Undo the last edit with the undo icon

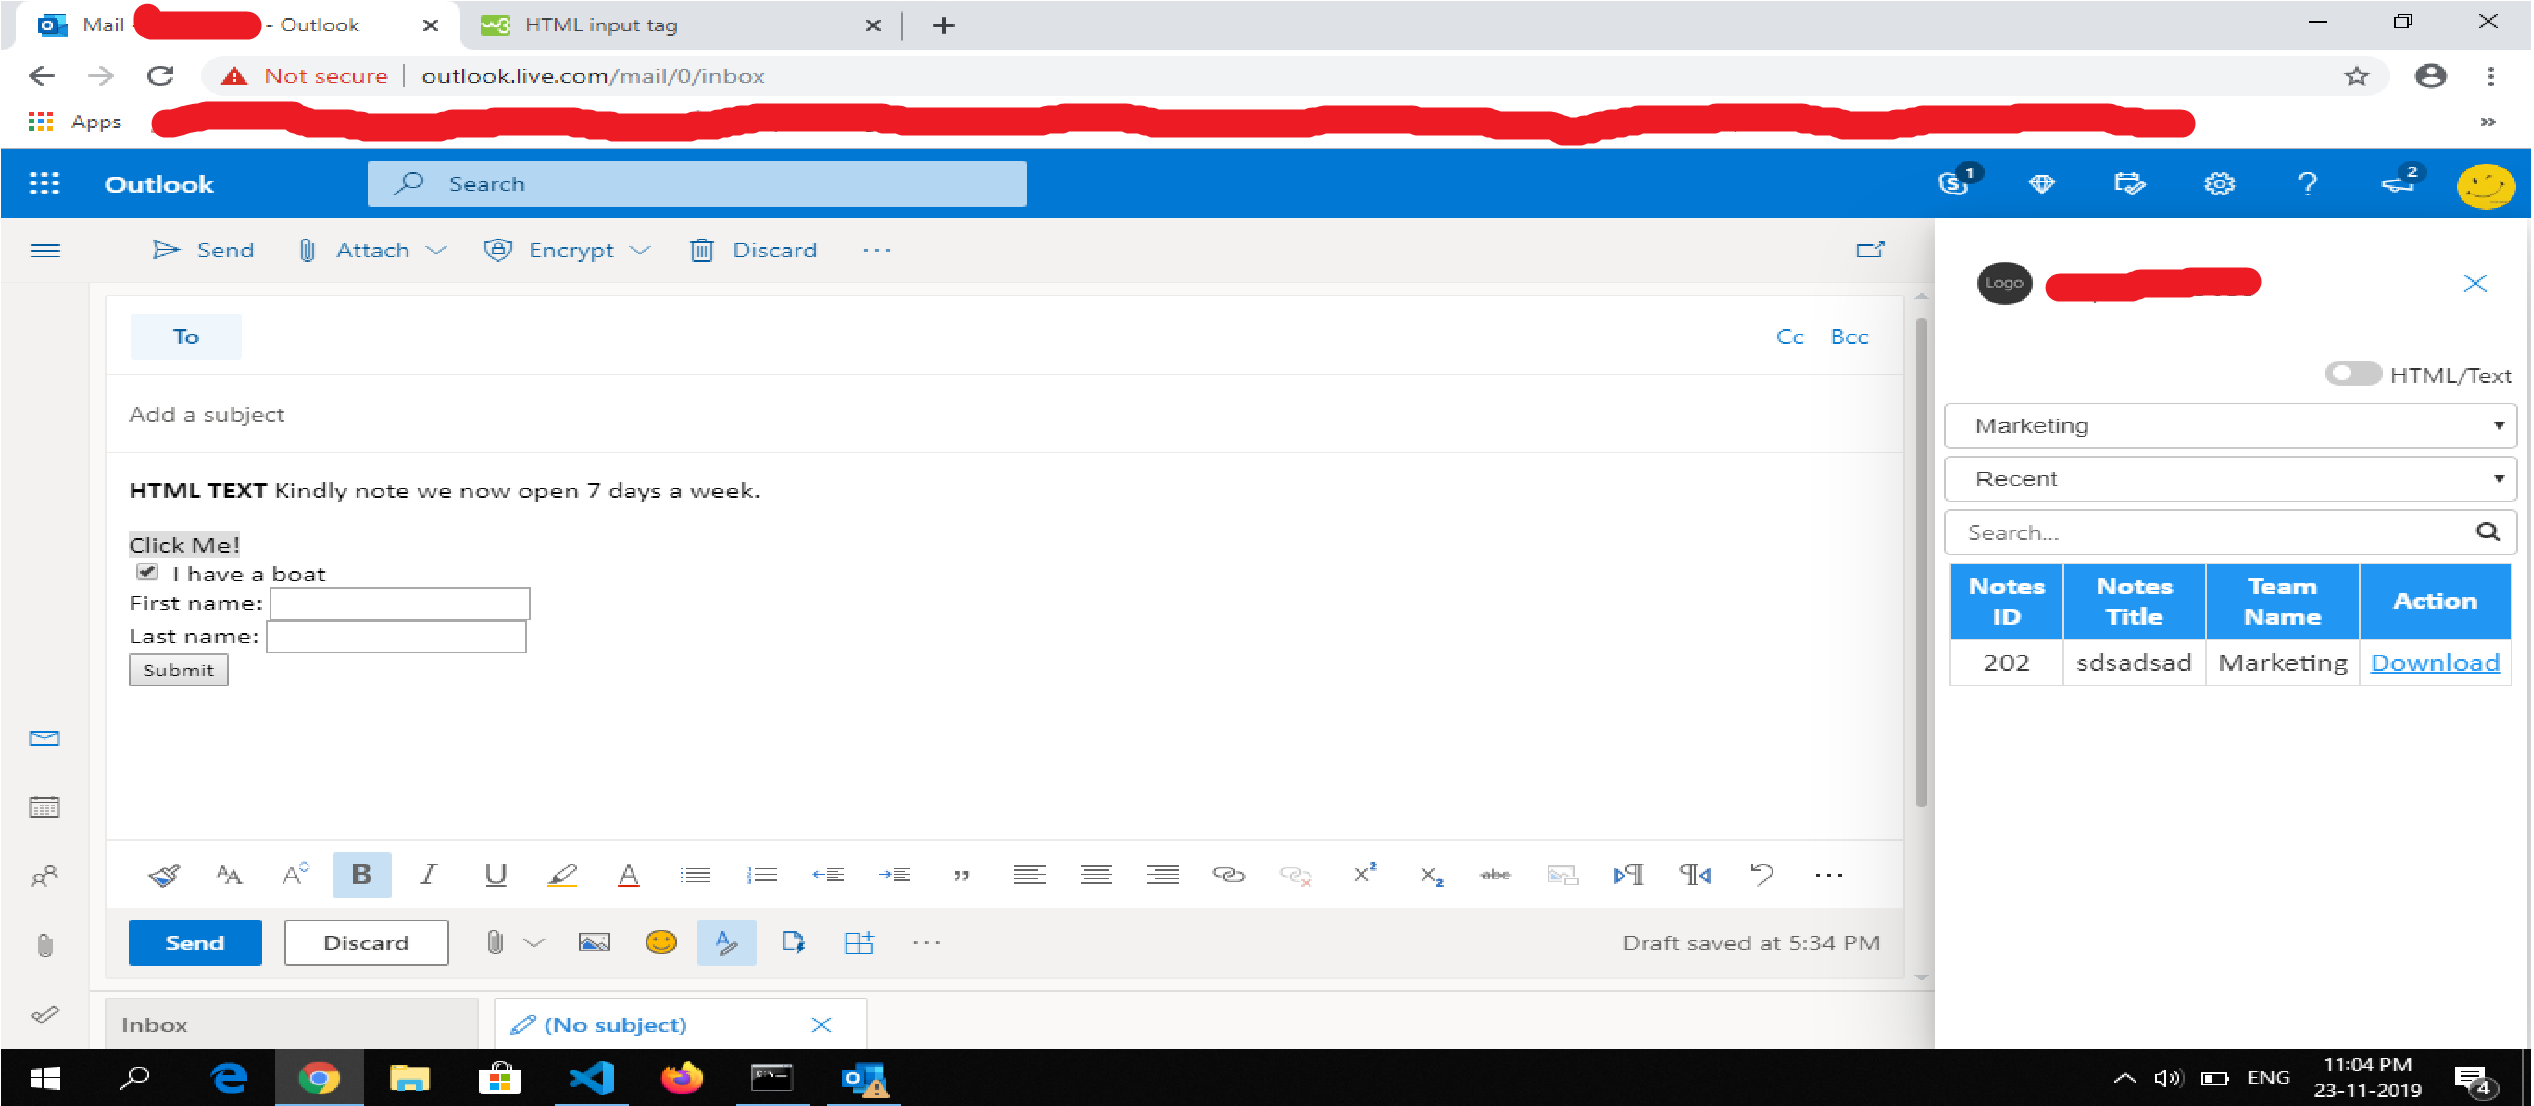(1762, 874)
